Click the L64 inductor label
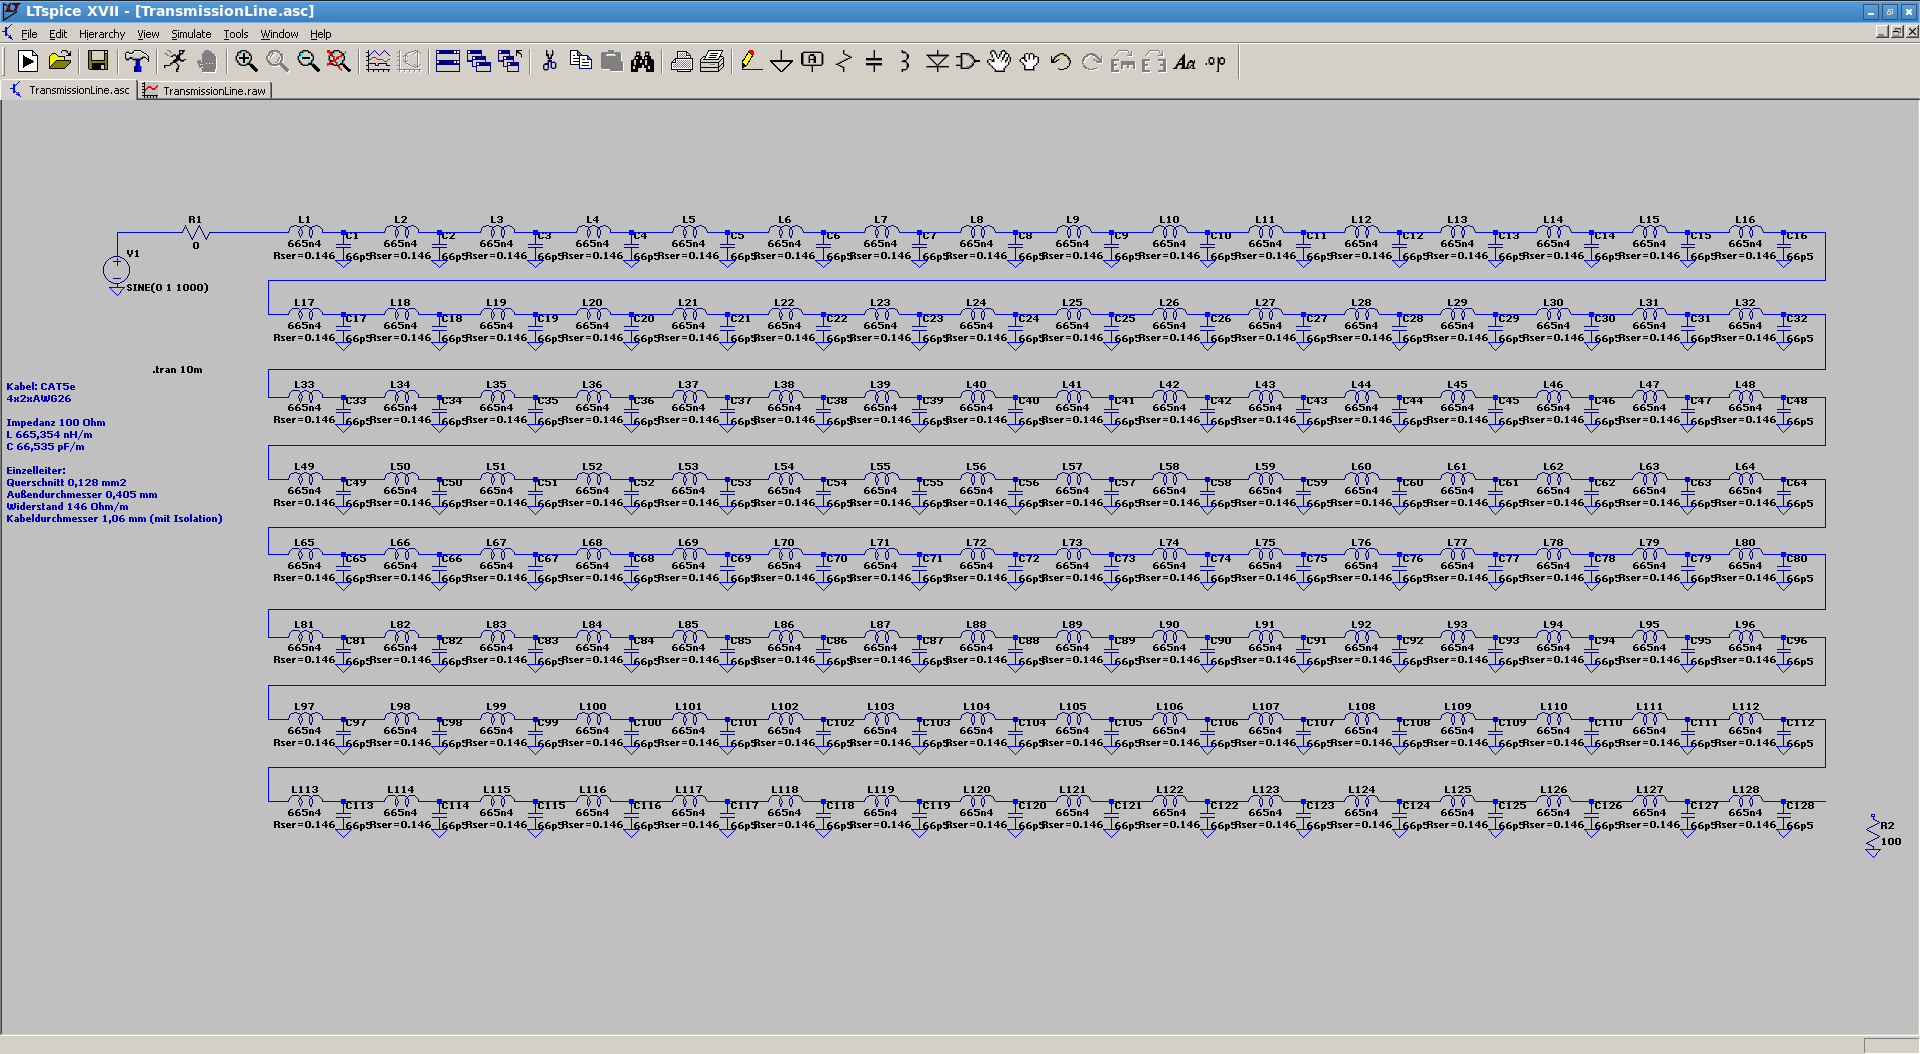1920x1054 pixels. 1745,466
